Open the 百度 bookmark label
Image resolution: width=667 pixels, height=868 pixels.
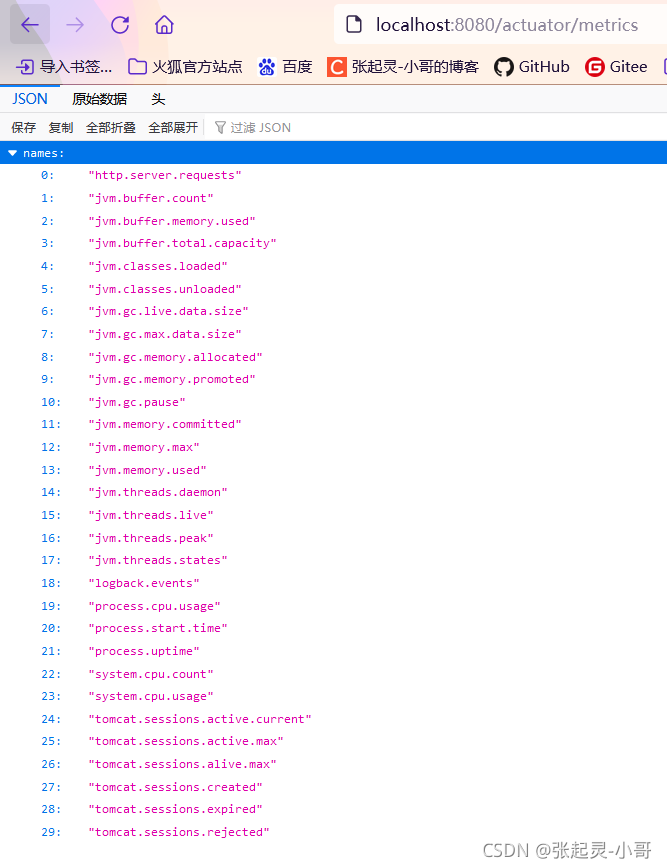click(297, 67)
